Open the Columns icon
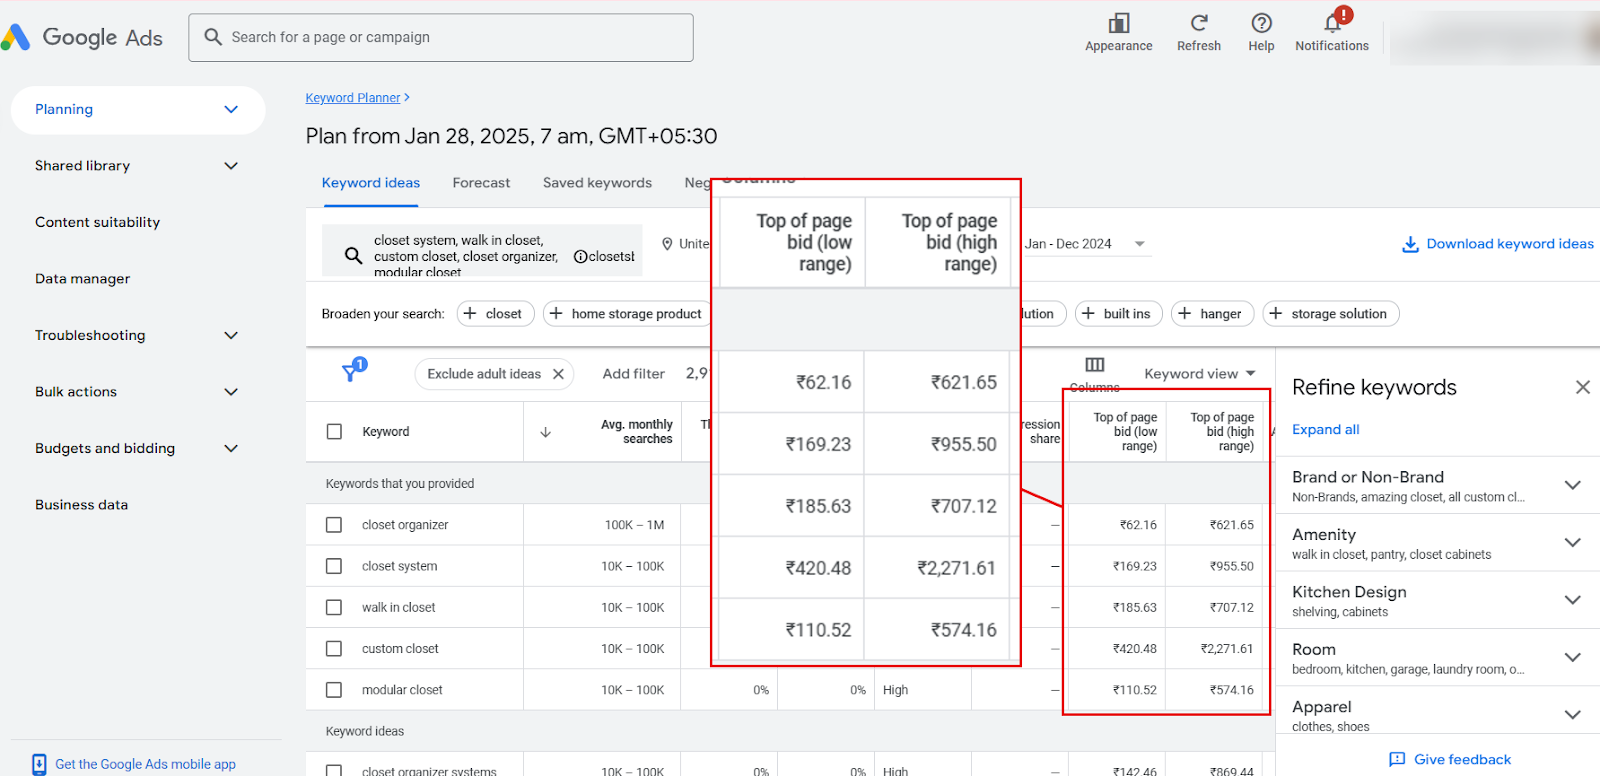Viewport: 1600px width, 776px height. coord(1095,365)
